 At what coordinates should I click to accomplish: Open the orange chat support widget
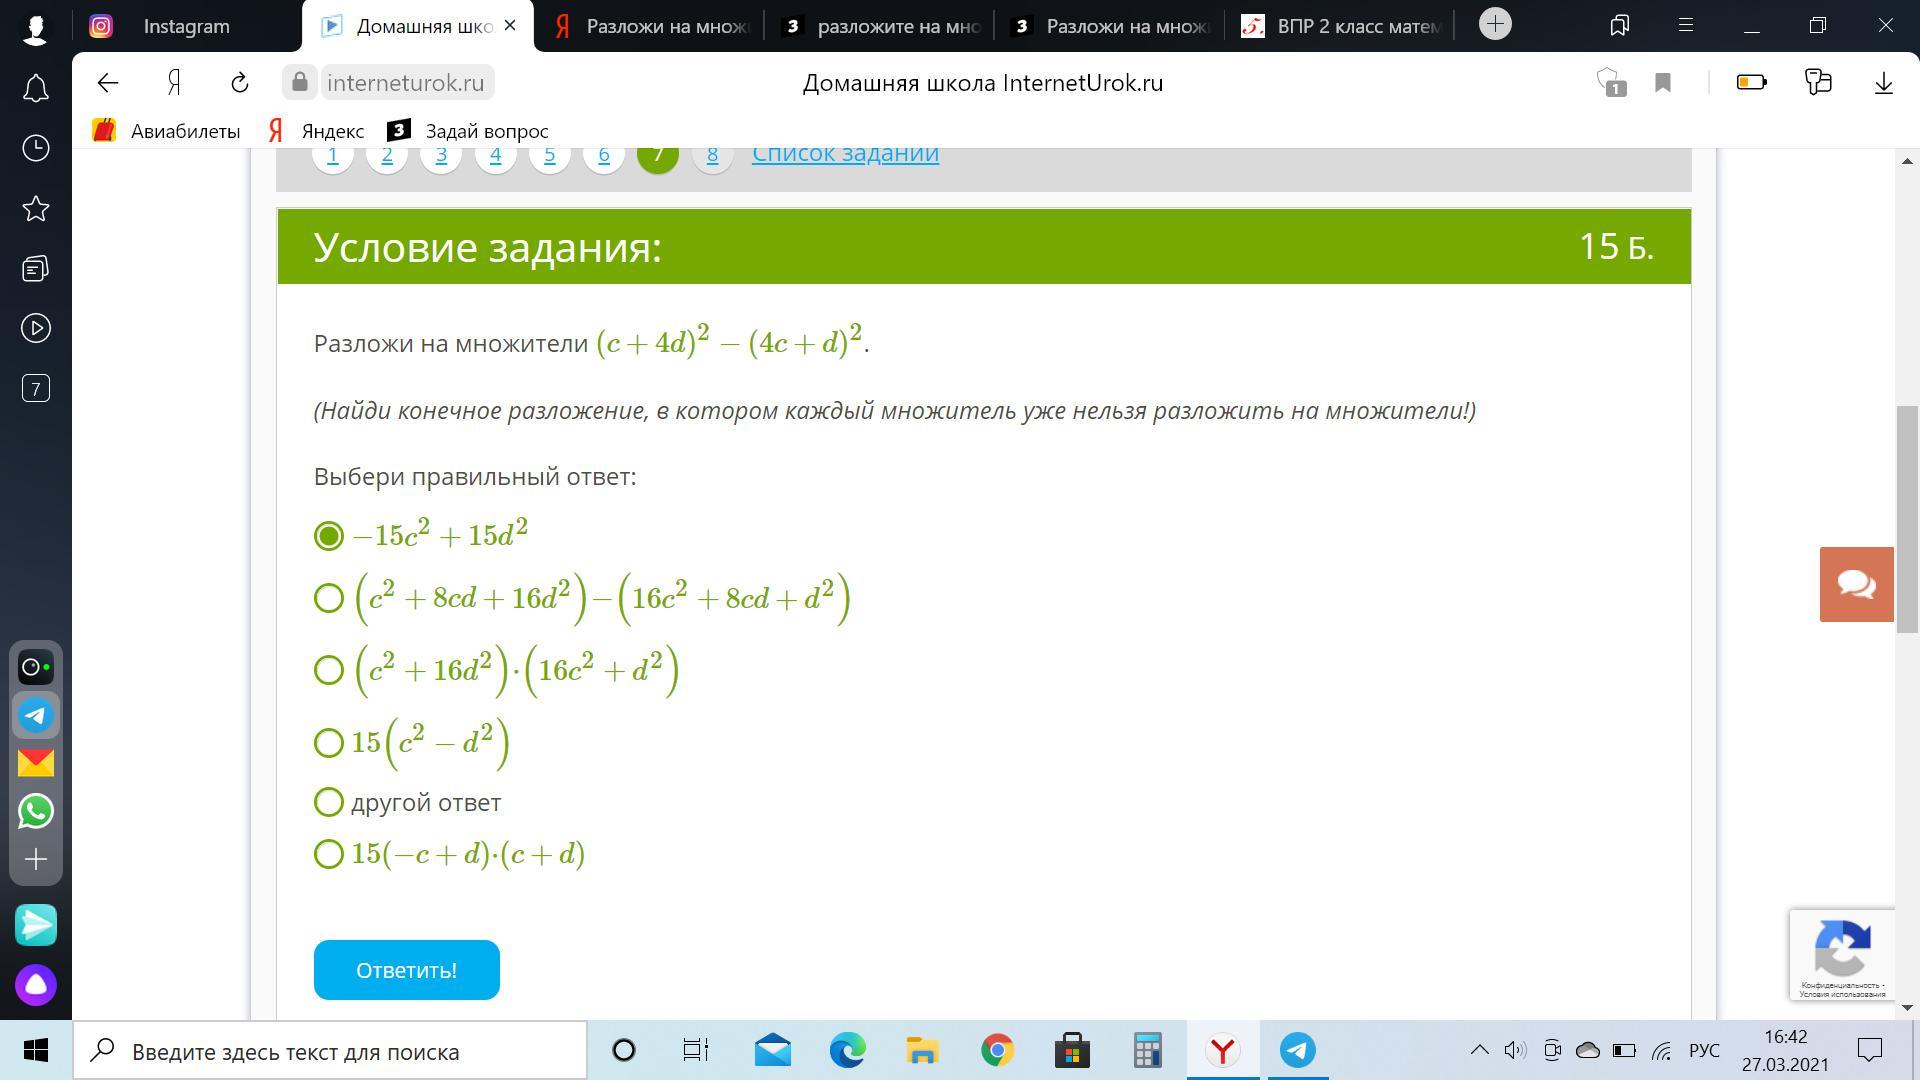pyautogui.click(x=1856, y=584)
